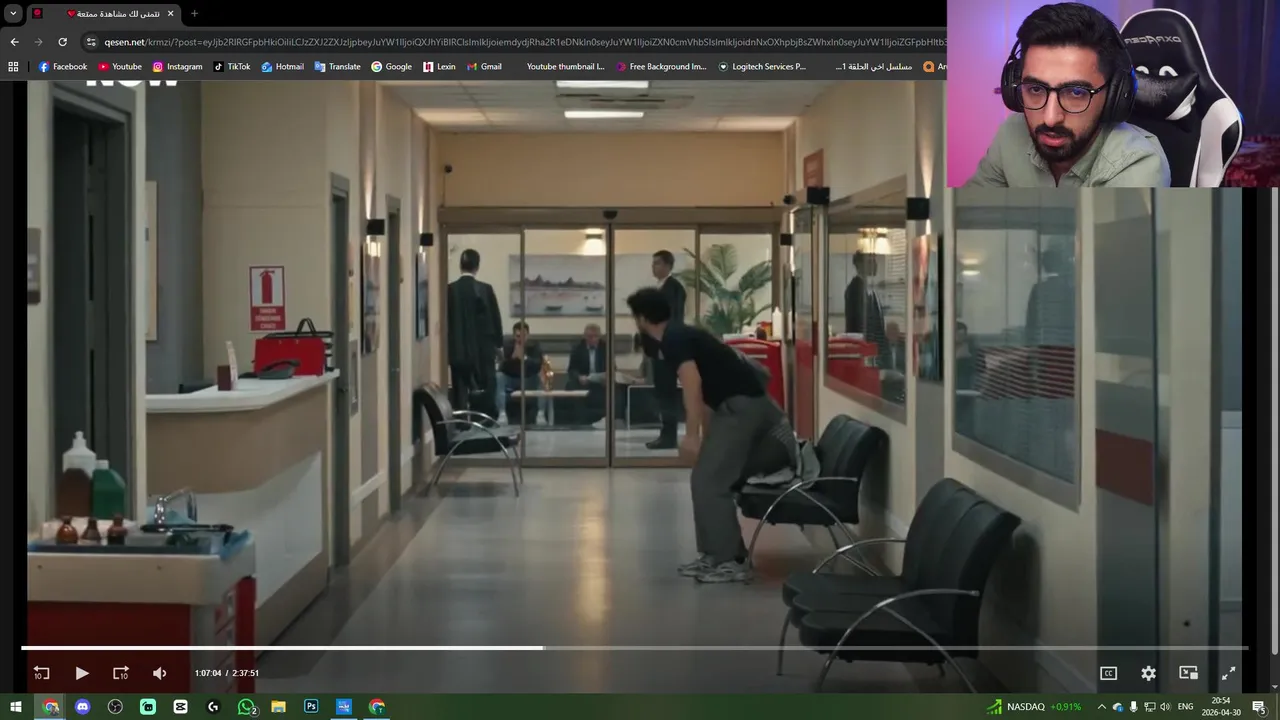Go back to the previous page

(x=14, y=42)
